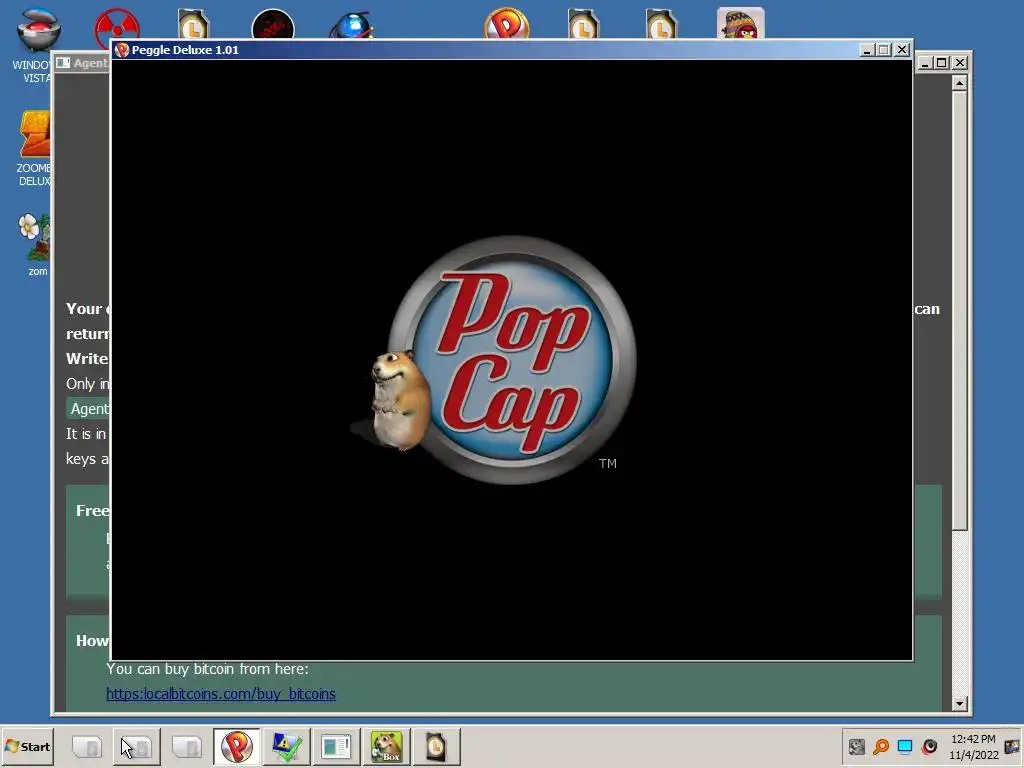Select the clock icon taskbar button
The image size is (1024, 768).
[x=436, y=746]
